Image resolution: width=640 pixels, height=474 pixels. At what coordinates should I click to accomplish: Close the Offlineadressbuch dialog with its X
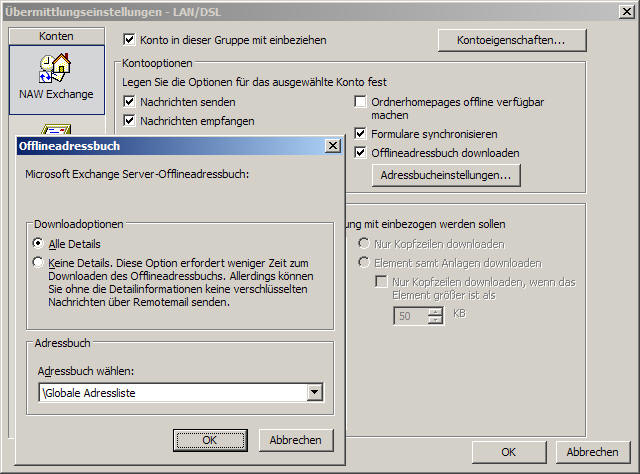click(x=332, y=146)
